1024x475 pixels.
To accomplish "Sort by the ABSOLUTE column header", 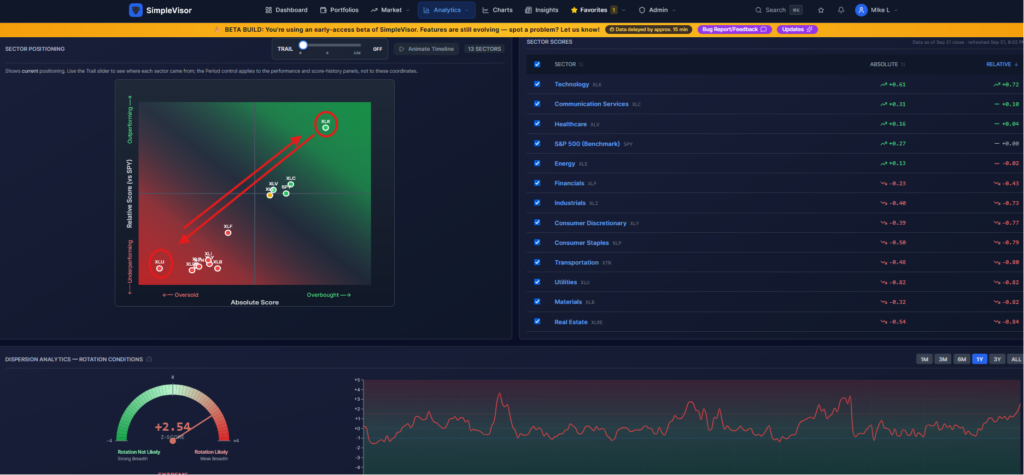I will (887, 64).
